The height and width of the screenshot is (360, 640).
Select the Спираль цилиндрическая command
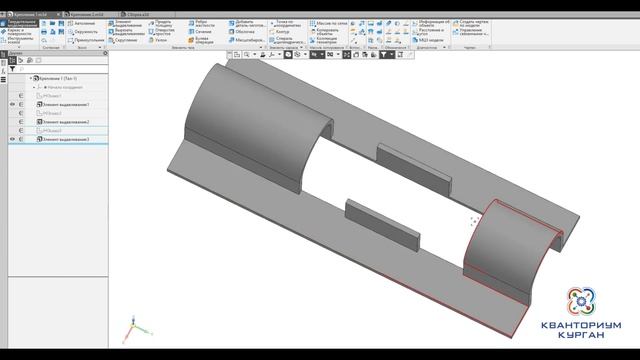coord(287,40)
